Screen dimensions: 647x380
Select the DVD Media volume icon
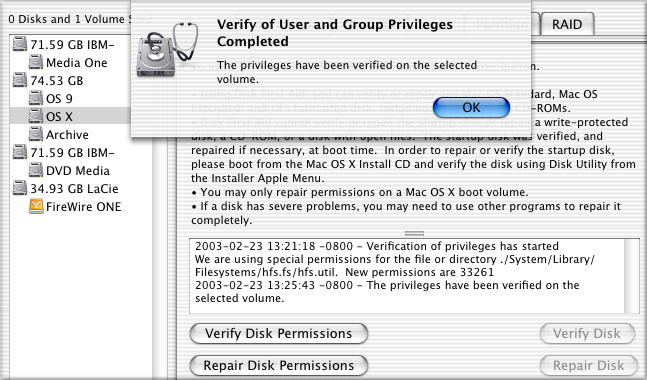[36, 170]
